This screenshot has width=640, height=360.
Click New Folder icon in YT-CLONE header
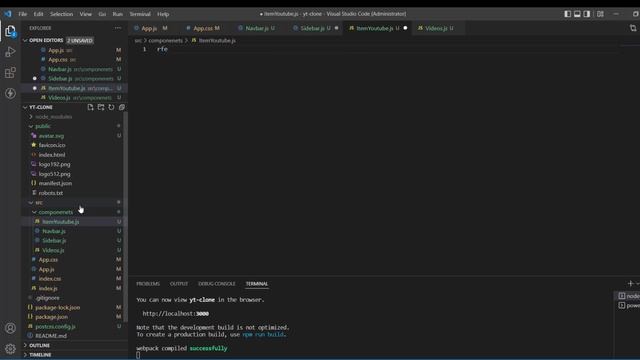point(101,107)
